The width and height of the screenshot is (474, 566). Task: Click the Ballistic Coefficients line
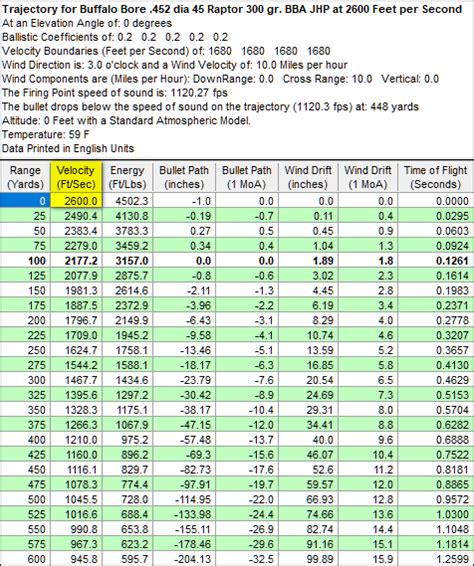coord(115,37)
